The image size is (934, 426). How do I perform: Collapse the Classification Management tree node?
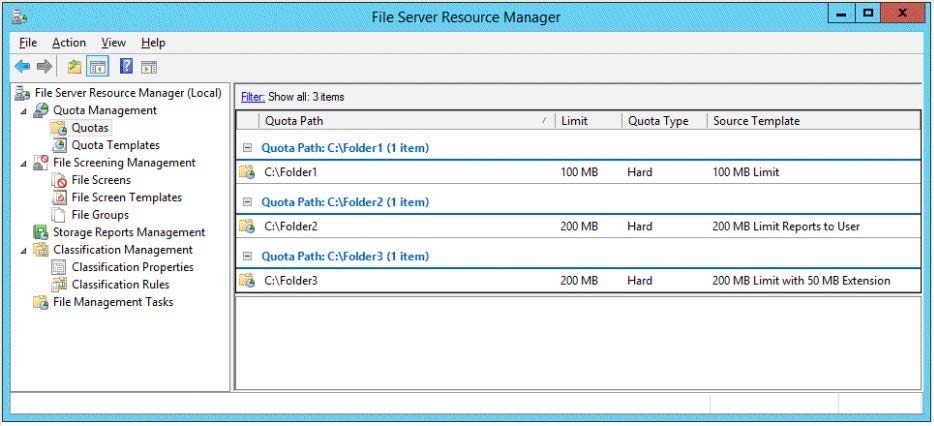point(23,250)
